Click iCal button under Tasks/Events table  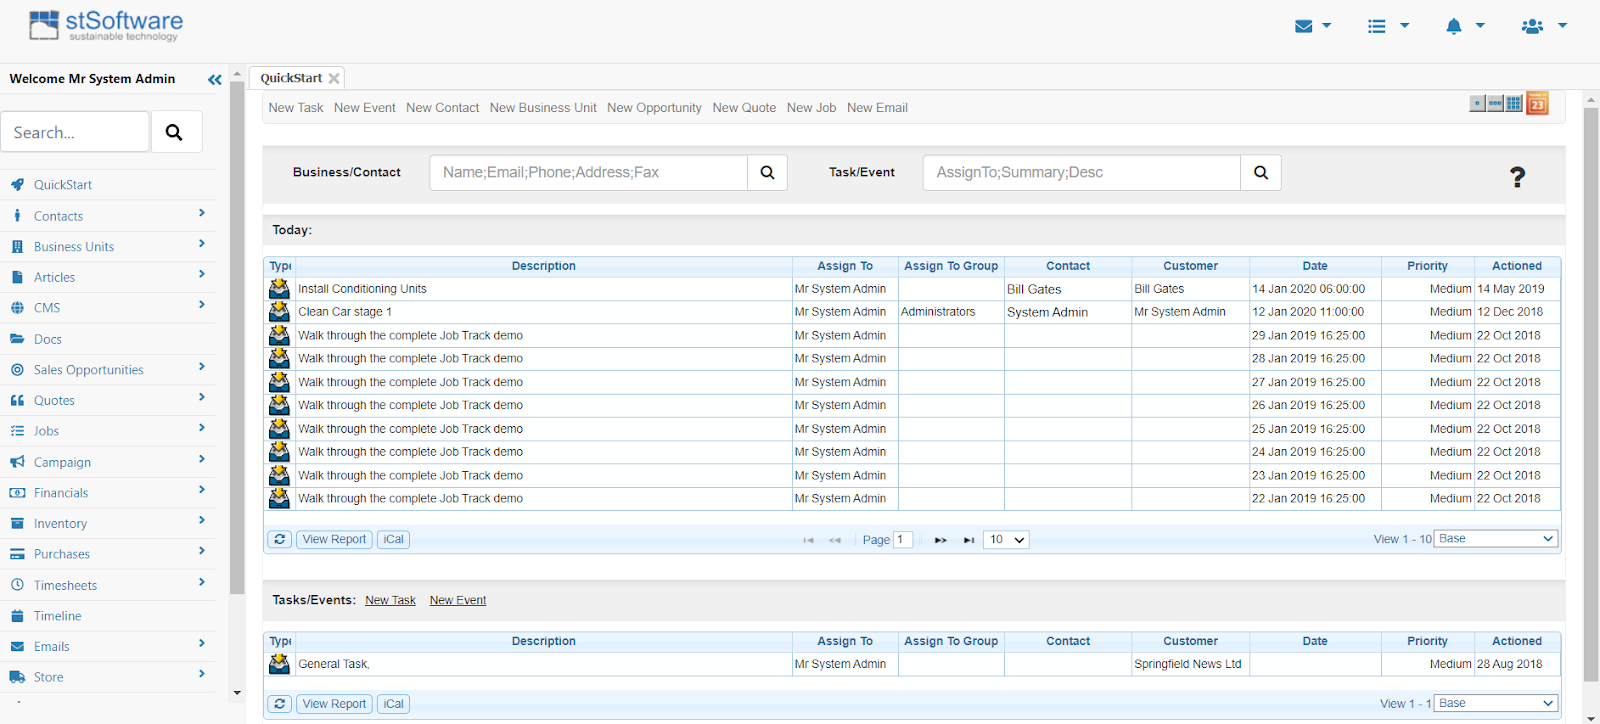[x=394, y=704]
